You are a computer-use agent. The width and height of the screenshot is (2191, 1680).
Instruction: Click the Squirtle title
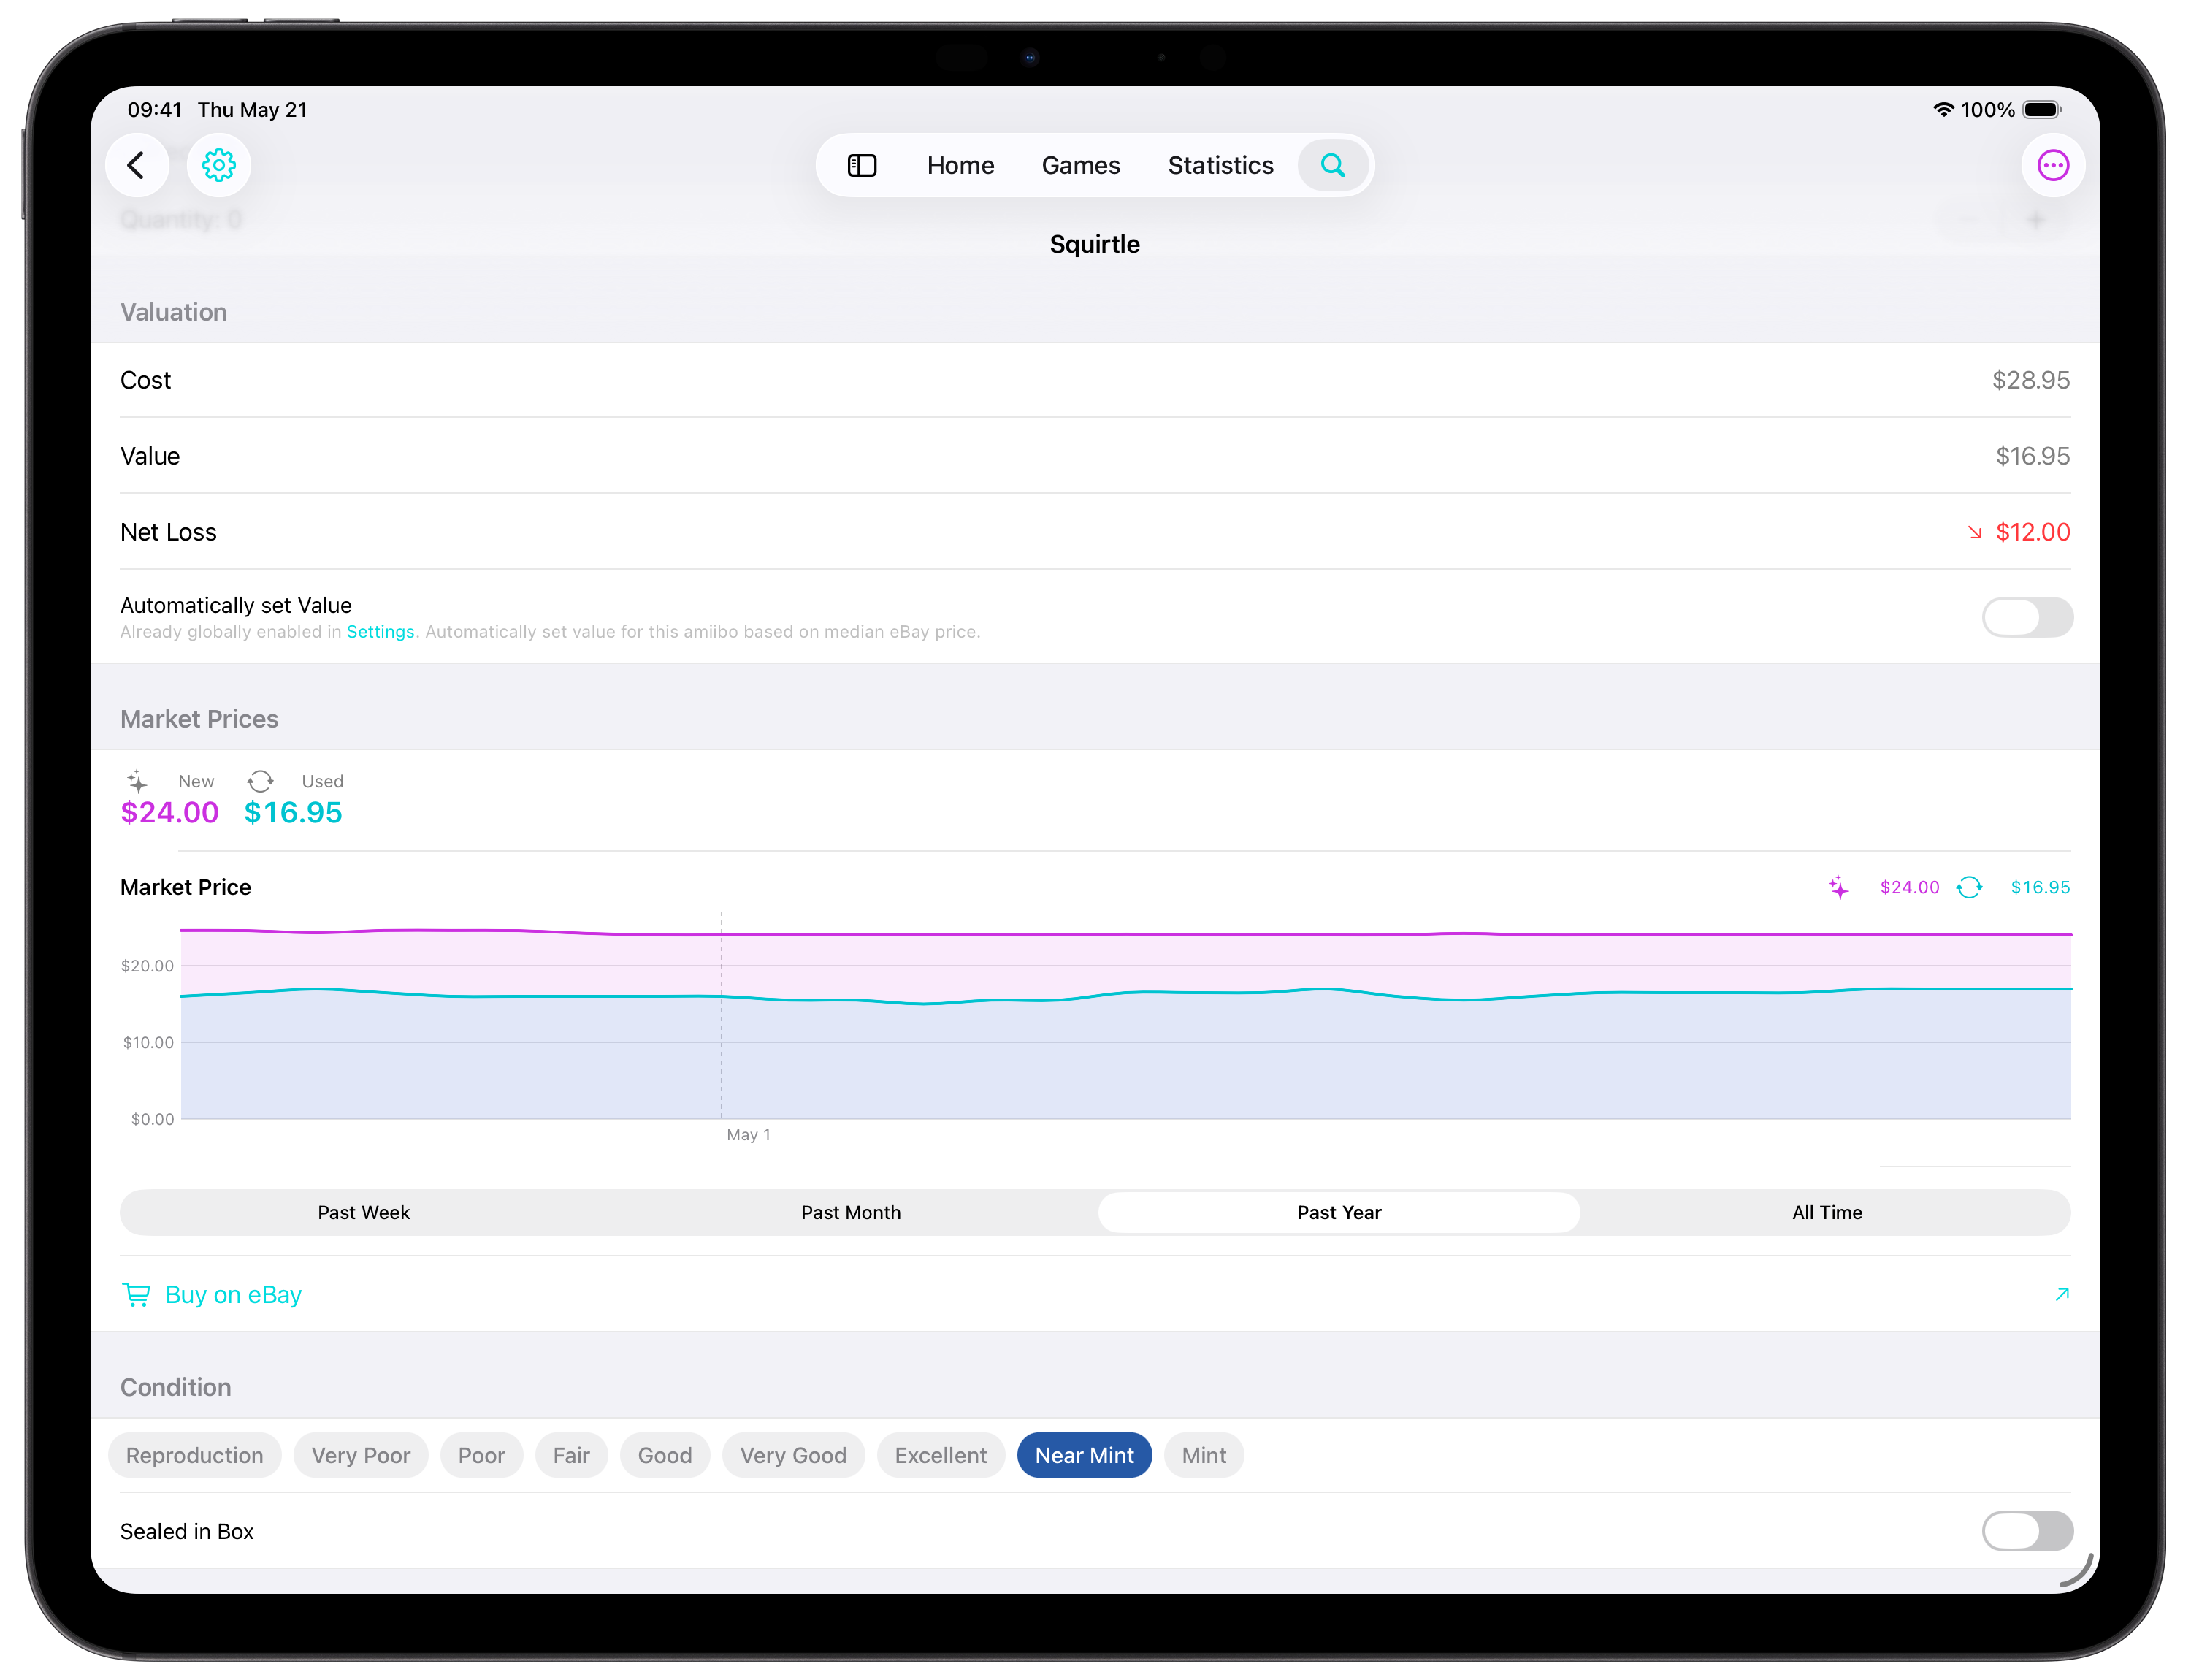coord(1095,244)
